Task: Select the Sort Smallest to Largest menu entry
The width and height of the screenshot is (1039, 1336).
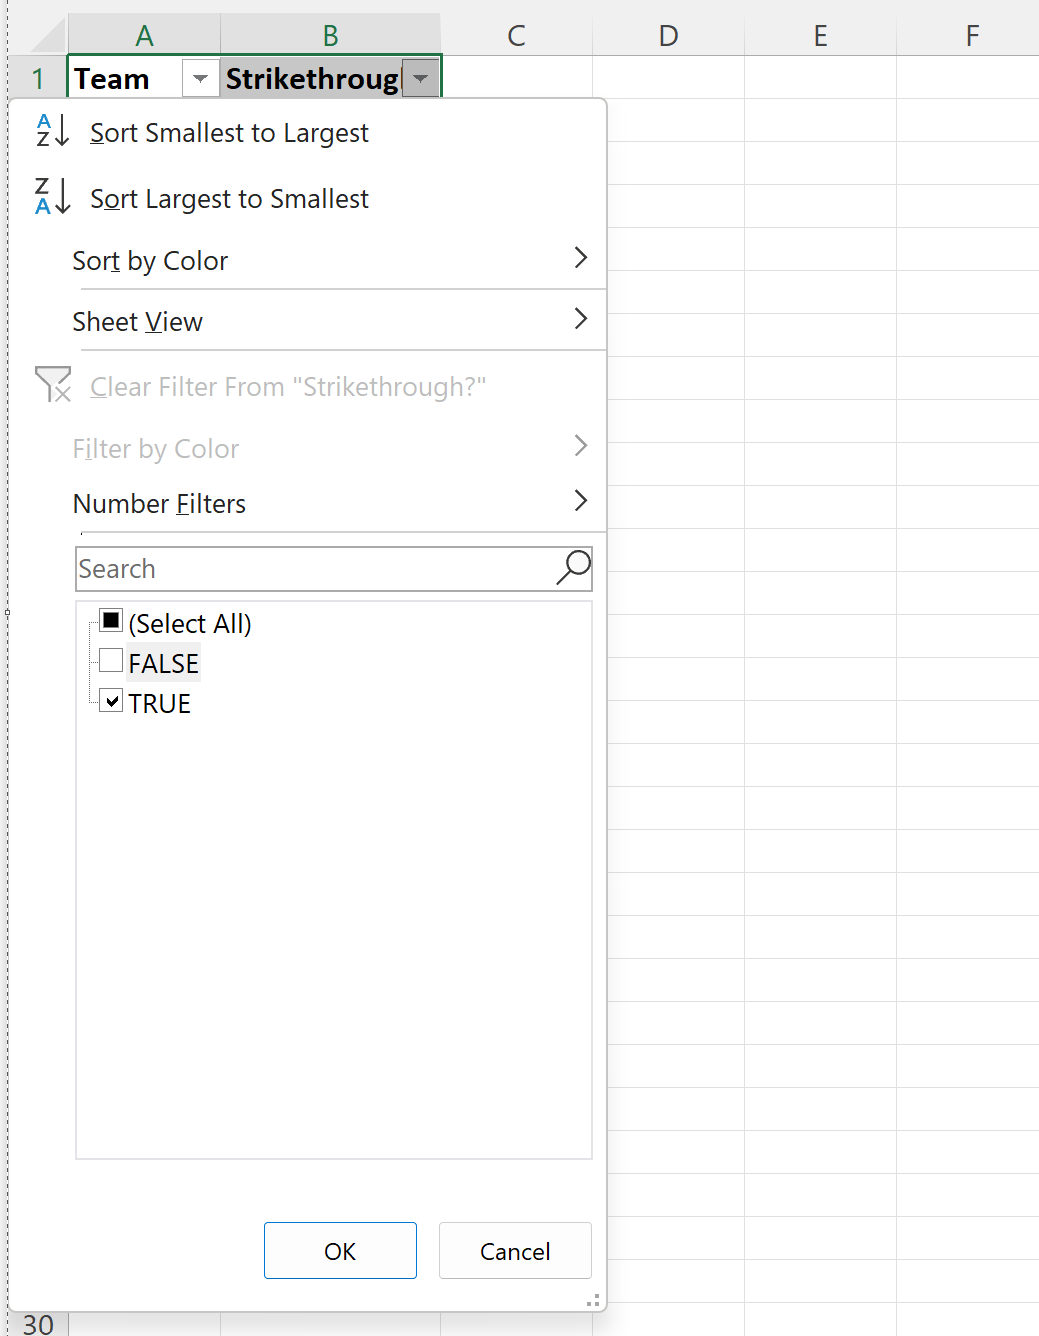Action: pyautogui.click(x=229, y=131)
